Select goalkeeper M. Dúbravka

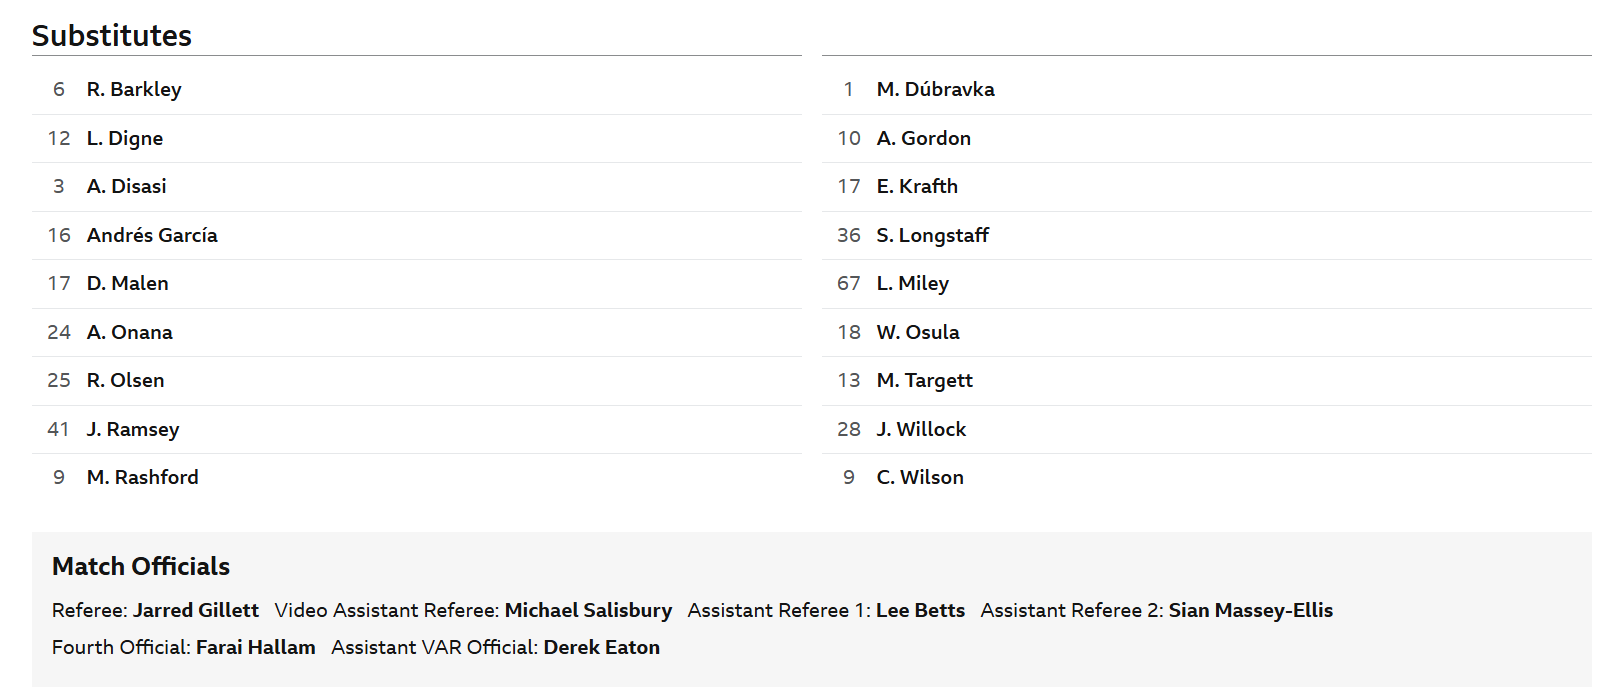936,89
